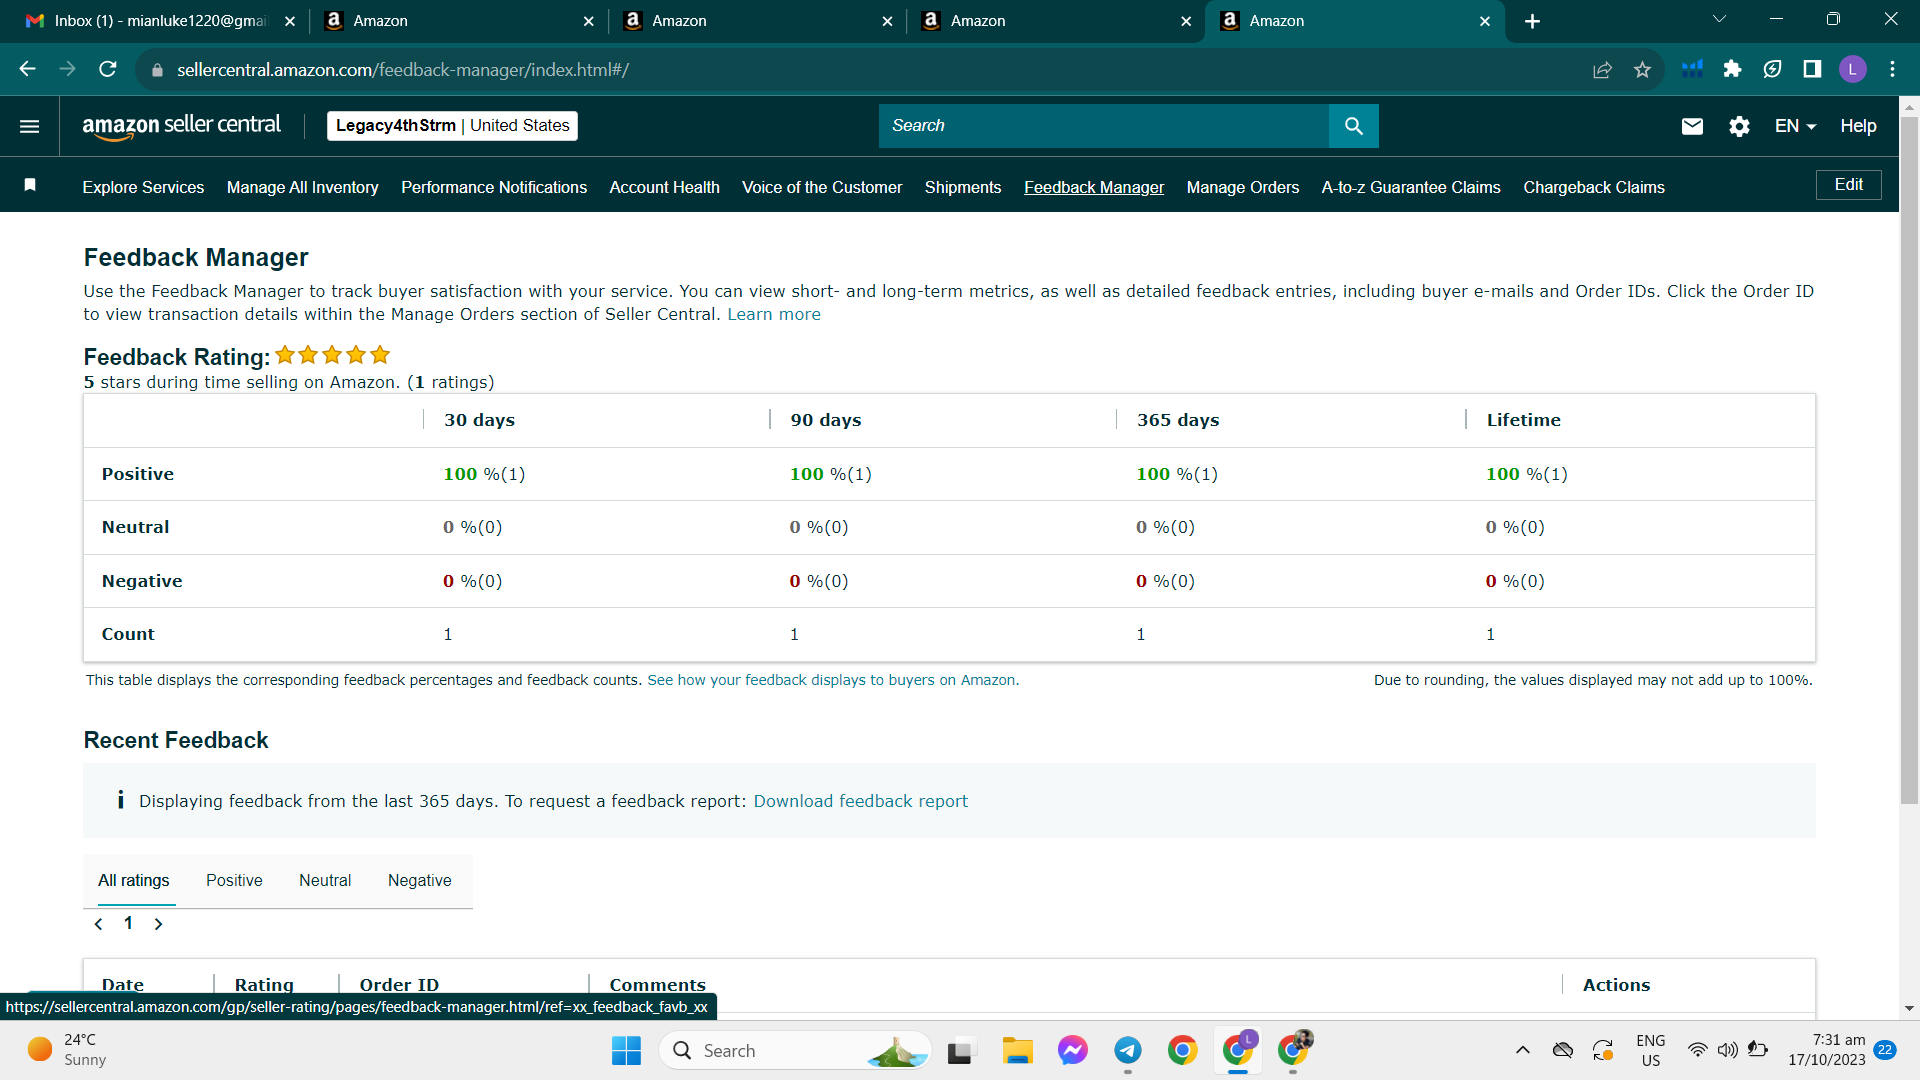1920x1080 pixels.
Task: Go to previous feedback page arrow
Action: click(x=98, y=924)
